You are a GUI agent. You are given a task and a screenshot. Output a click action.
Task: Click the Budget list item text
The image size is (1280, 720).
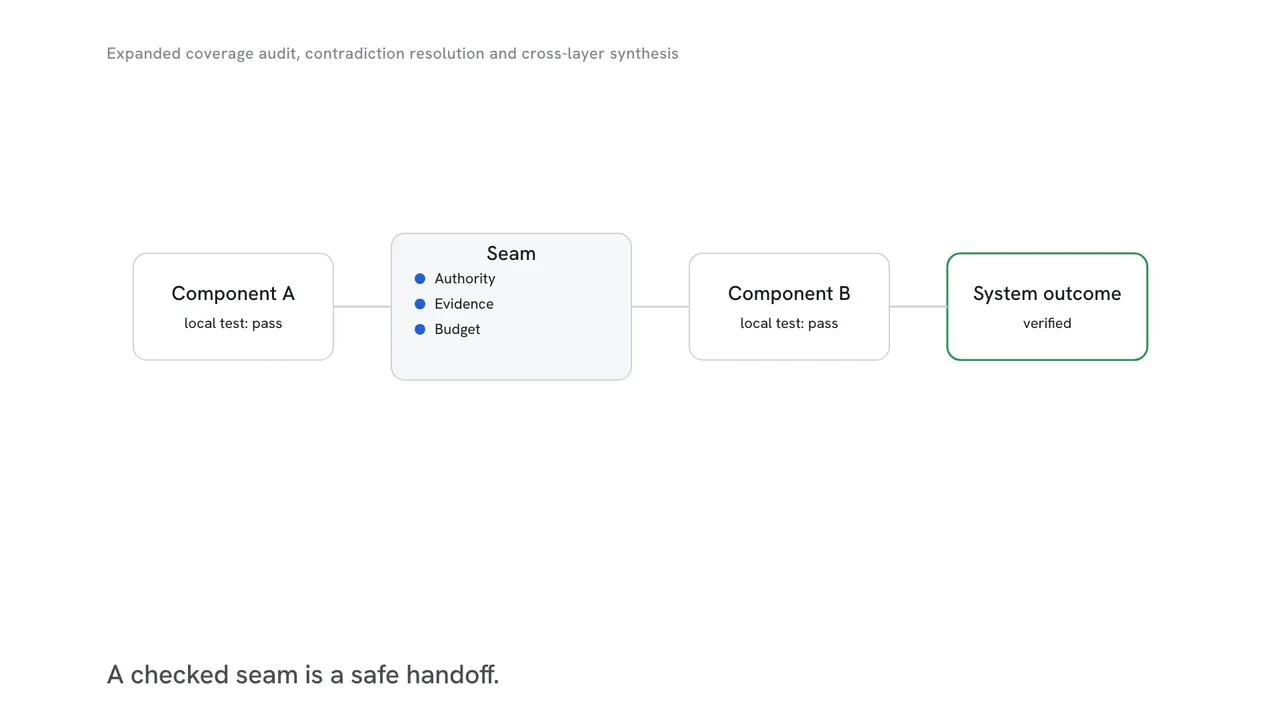[x=457, y=329]
